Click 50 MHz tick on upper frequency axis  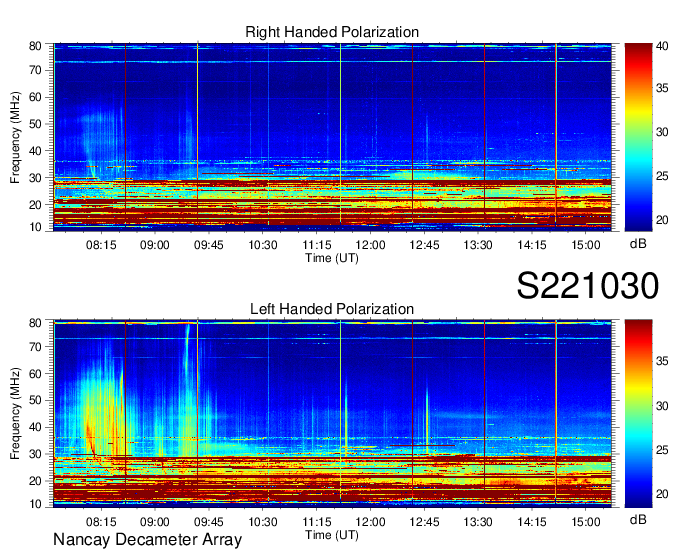point(35,124)
